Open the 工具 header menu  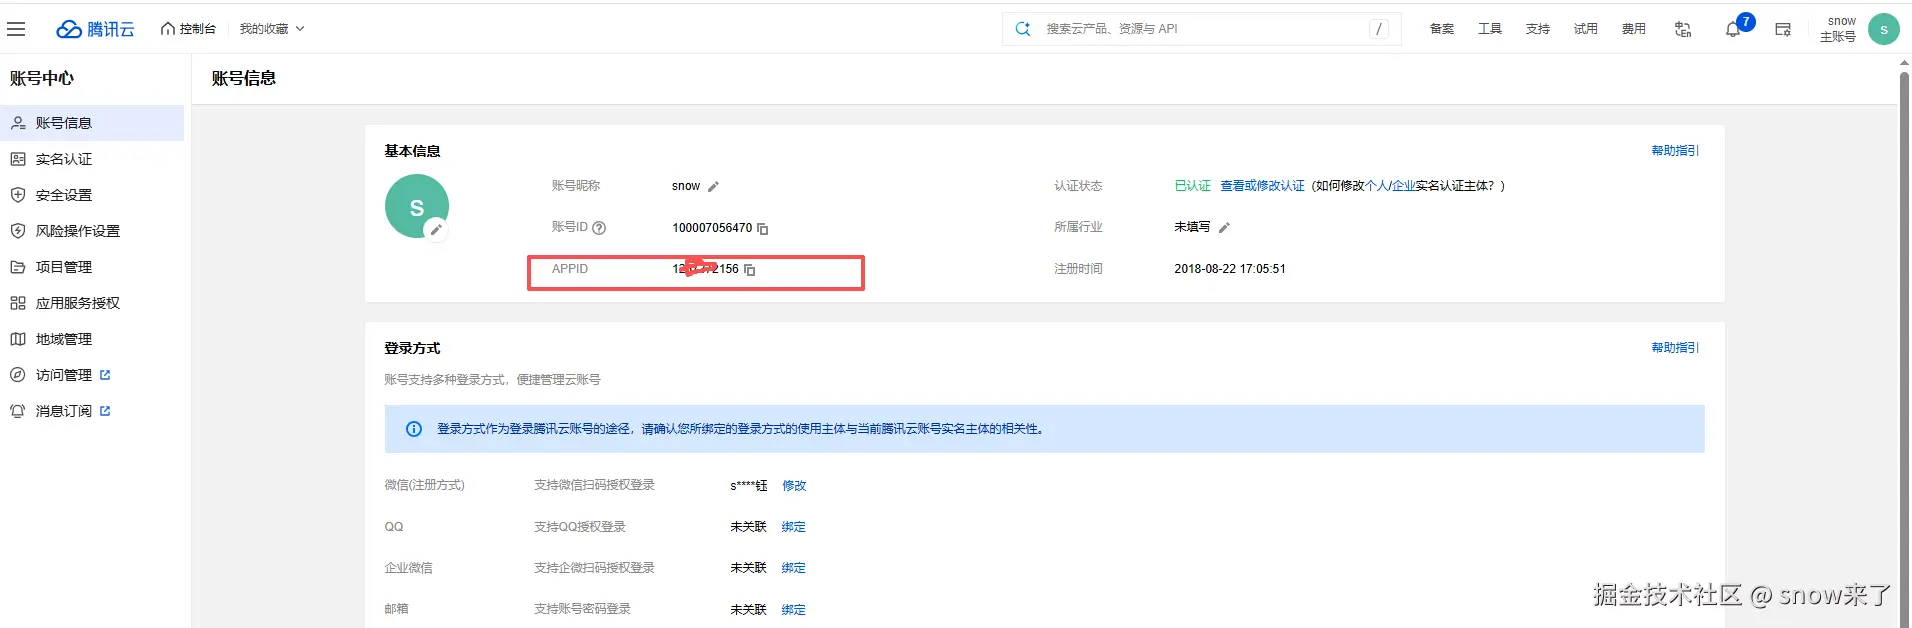pos(1490,29)
